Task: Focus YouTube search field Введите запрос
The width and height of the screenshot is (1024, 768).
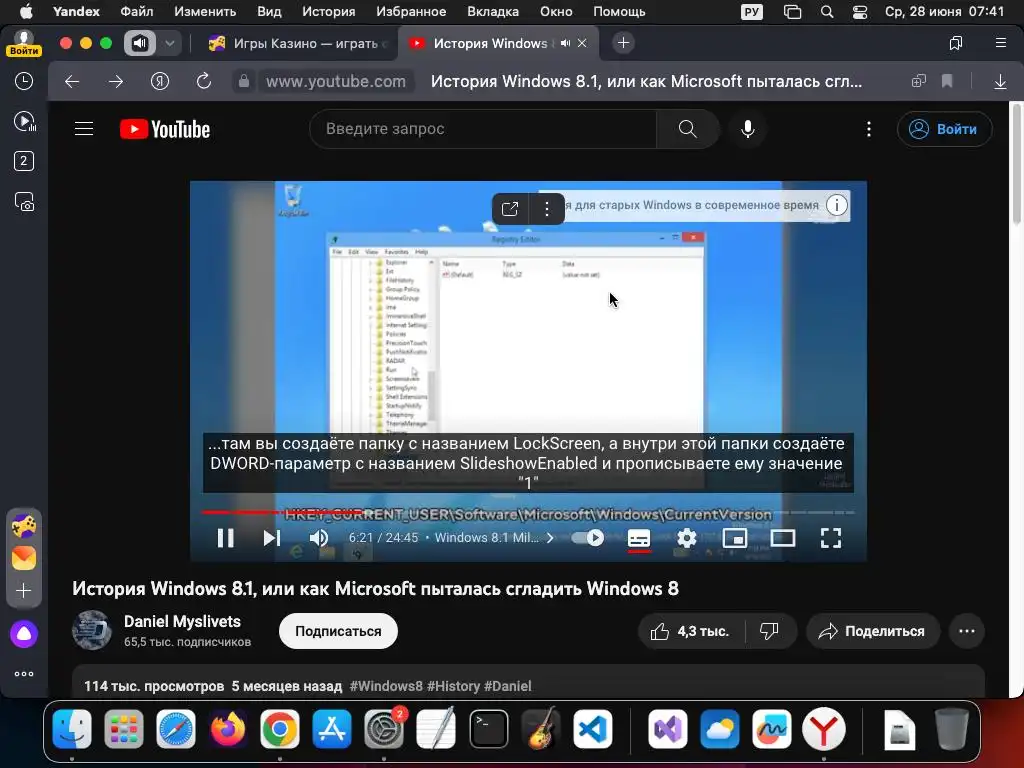Action: (483, 129)
